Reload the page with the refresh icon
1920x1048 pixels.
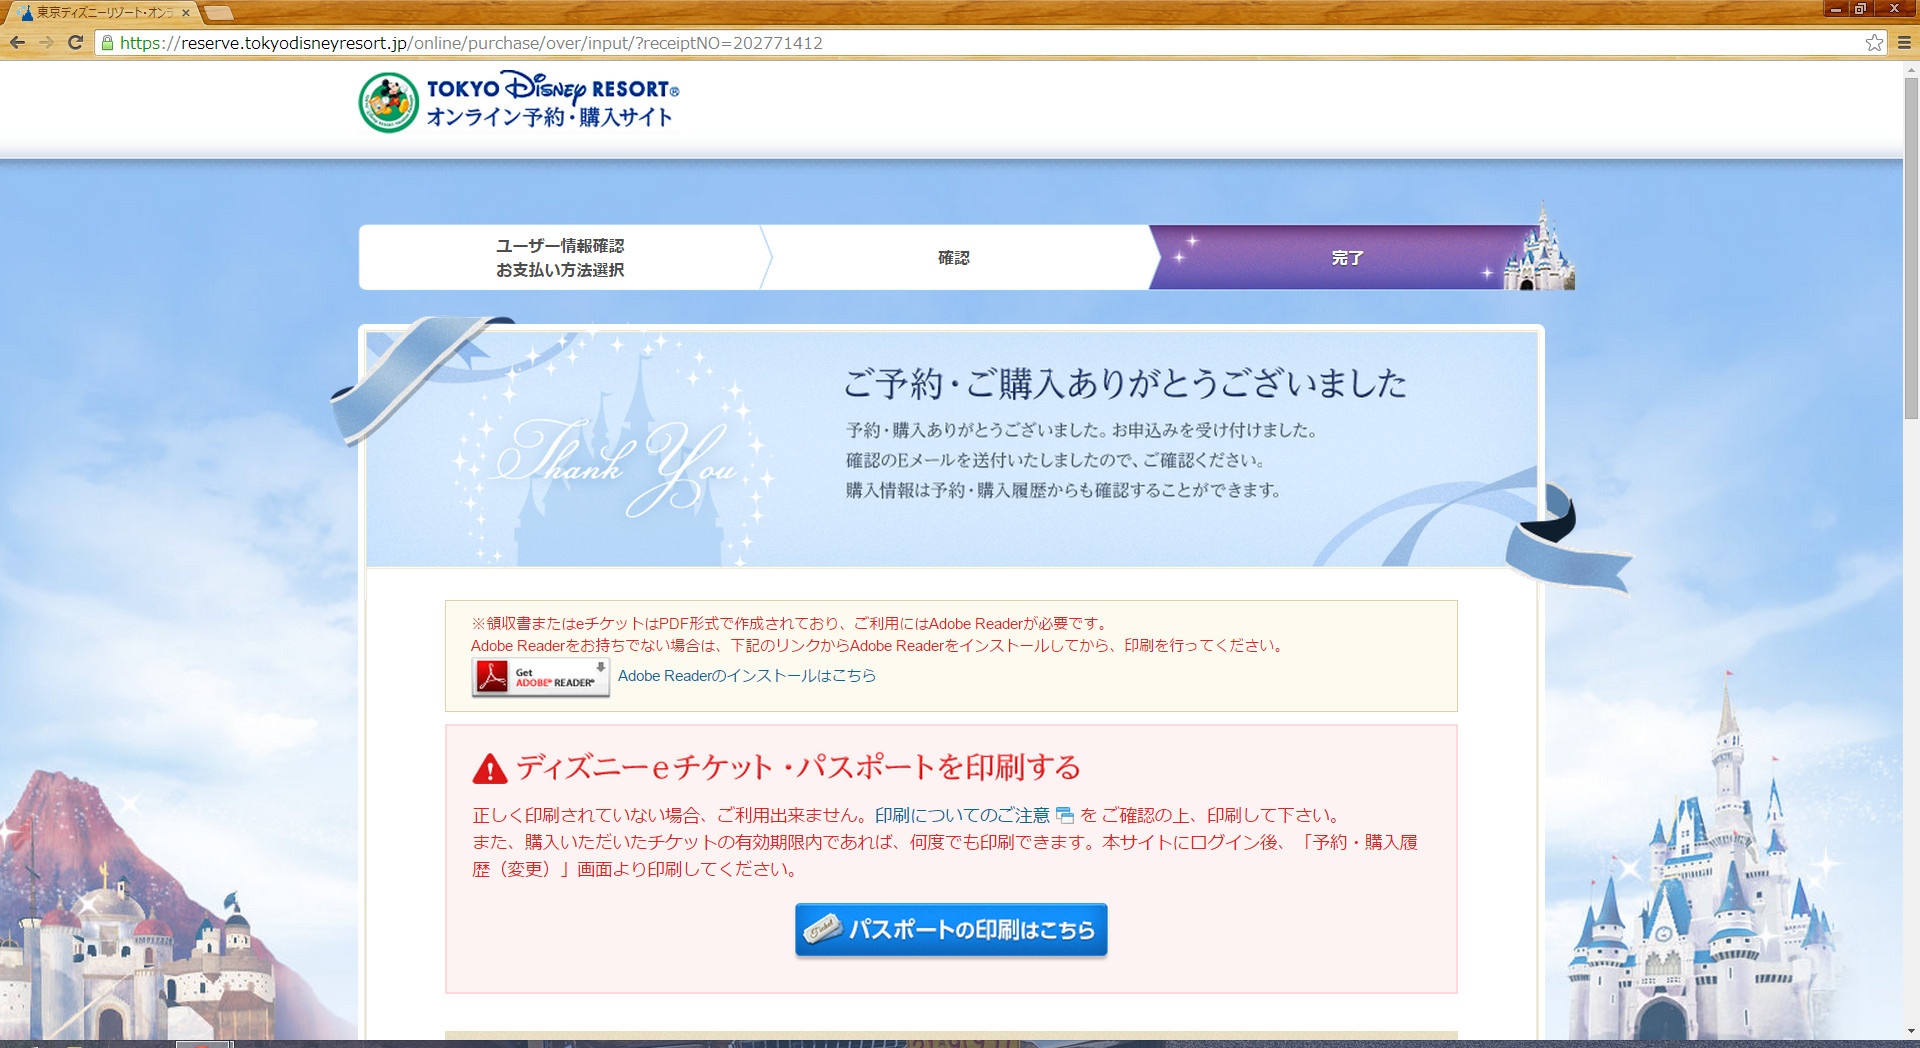[x=75, y=42]
